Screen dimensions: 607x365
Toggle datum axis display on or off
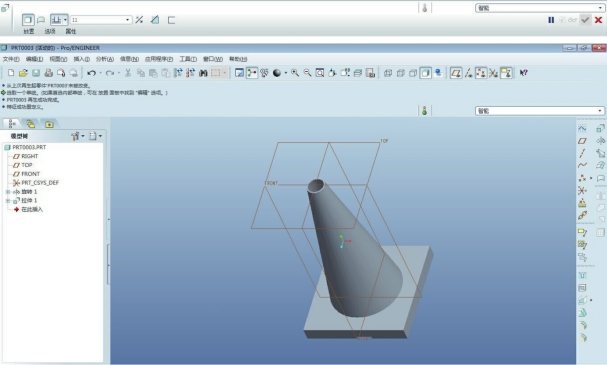coord(468,73)
